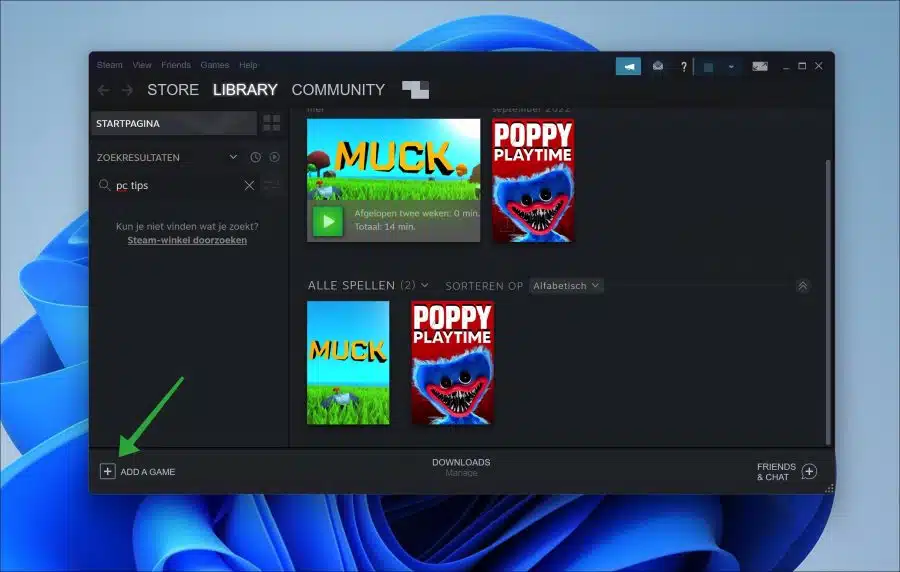Open Big Picture mode icon

click(x=760, y=67)
